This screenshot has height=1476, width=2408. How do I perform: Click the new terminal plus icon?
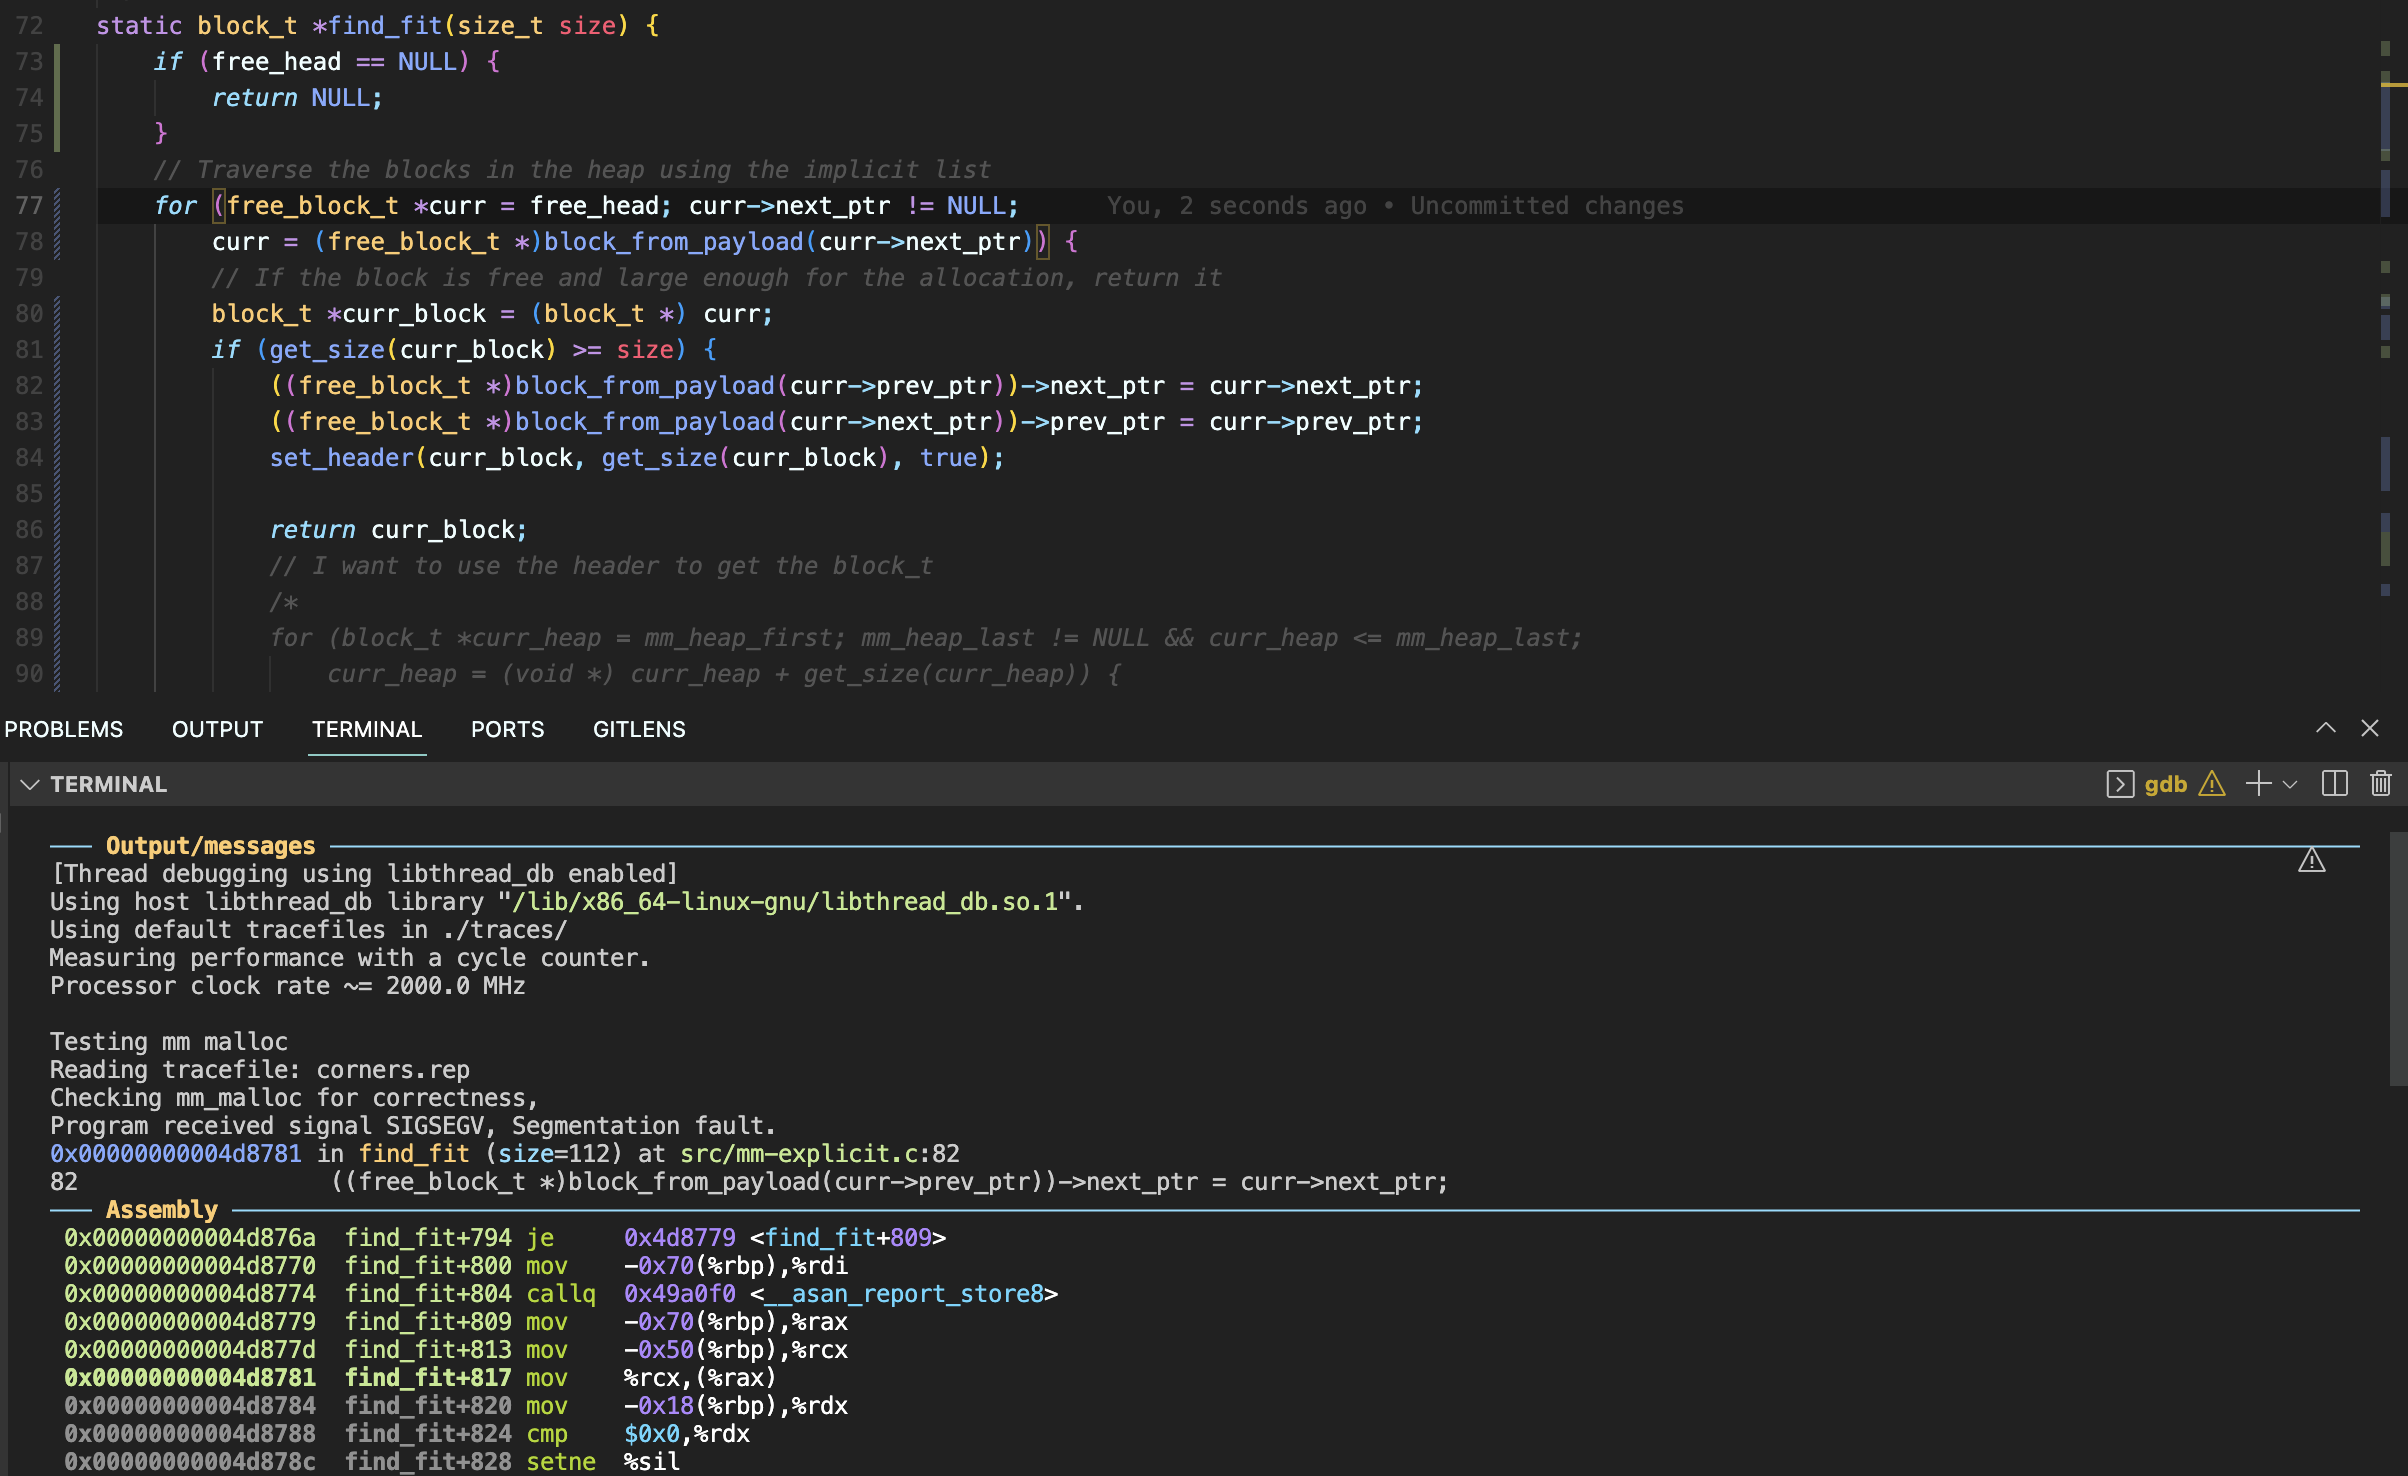pos(2258,784)
